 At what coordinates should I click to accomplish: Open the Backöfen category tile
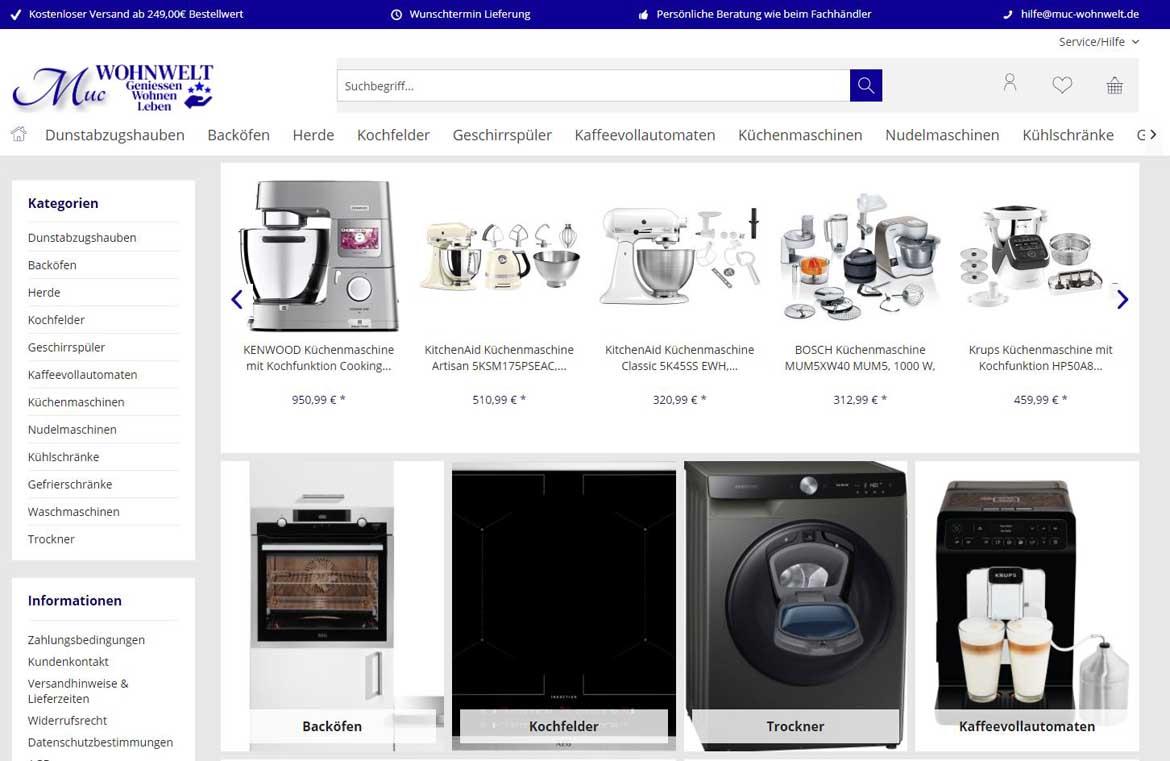tap(332, 606)
